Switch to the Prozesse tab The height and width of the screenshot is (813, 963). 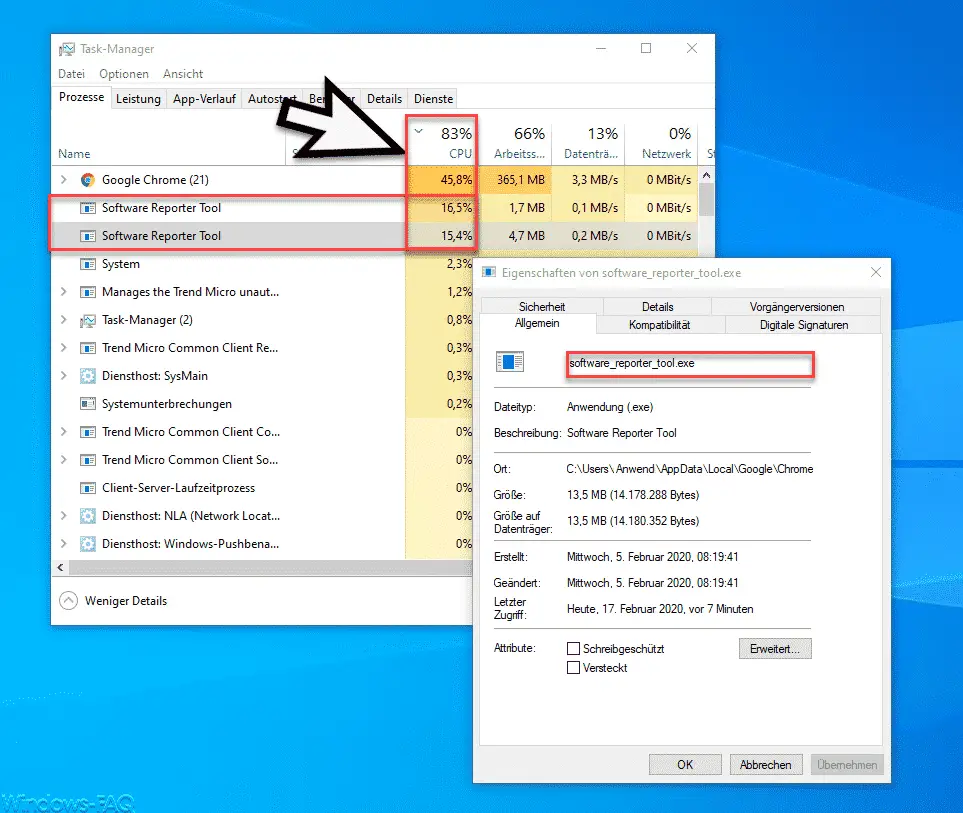click(82, 98)
